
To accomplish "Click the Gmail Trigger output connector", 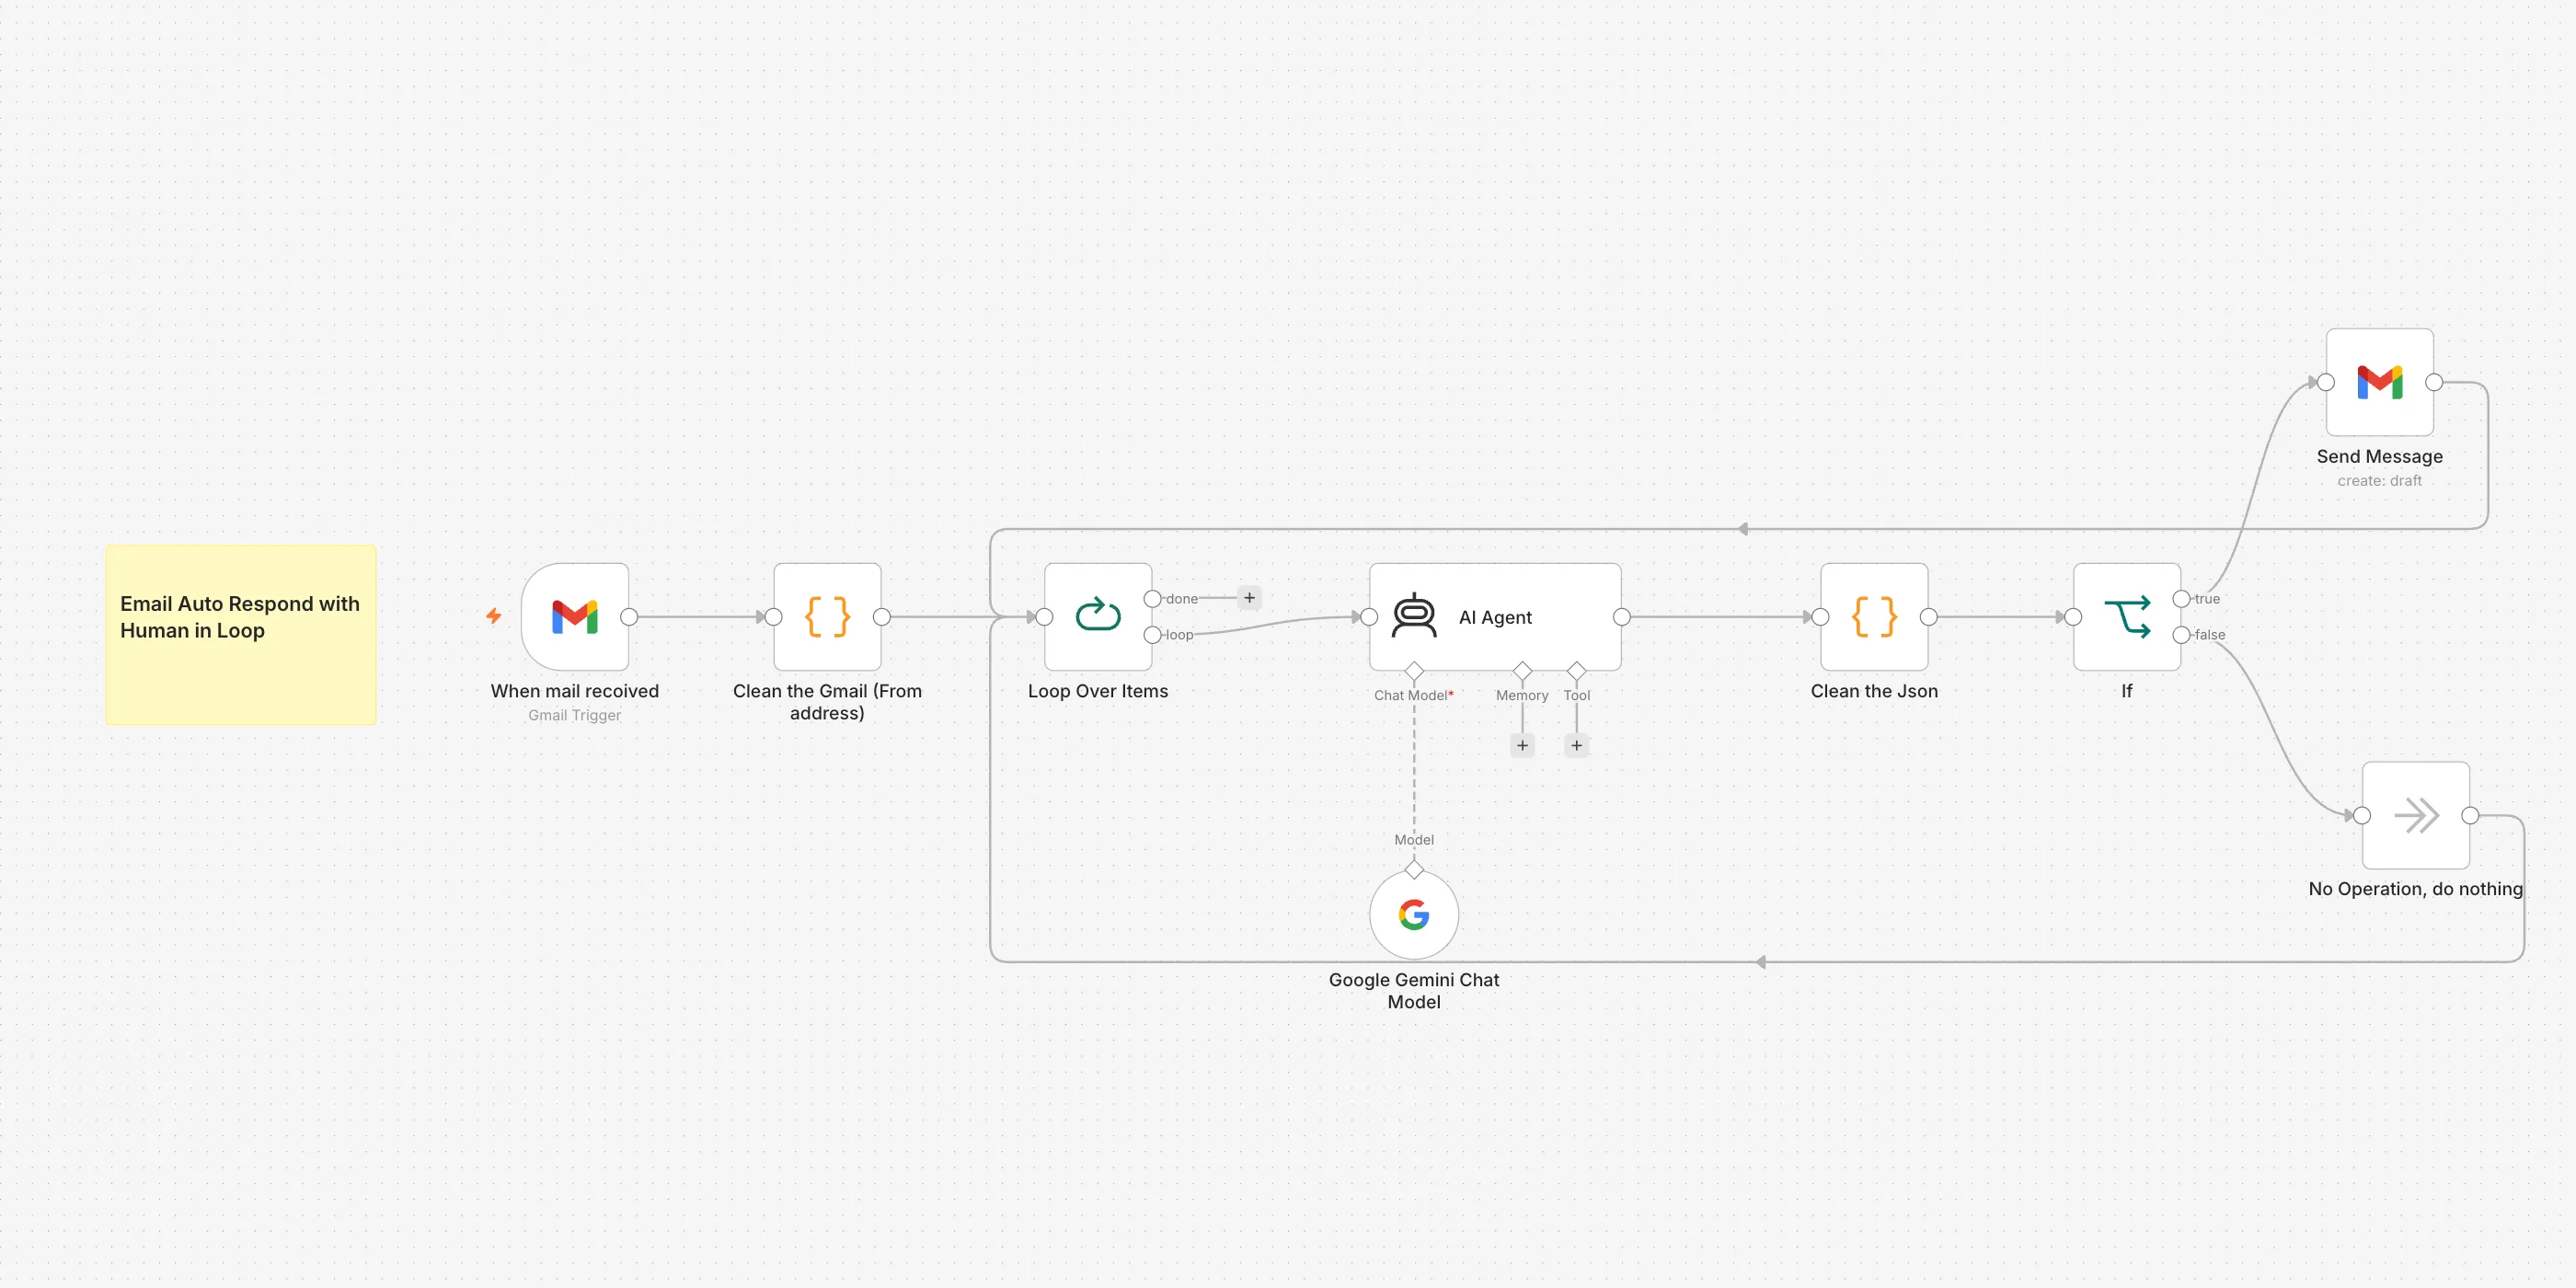I will [629, 617].
